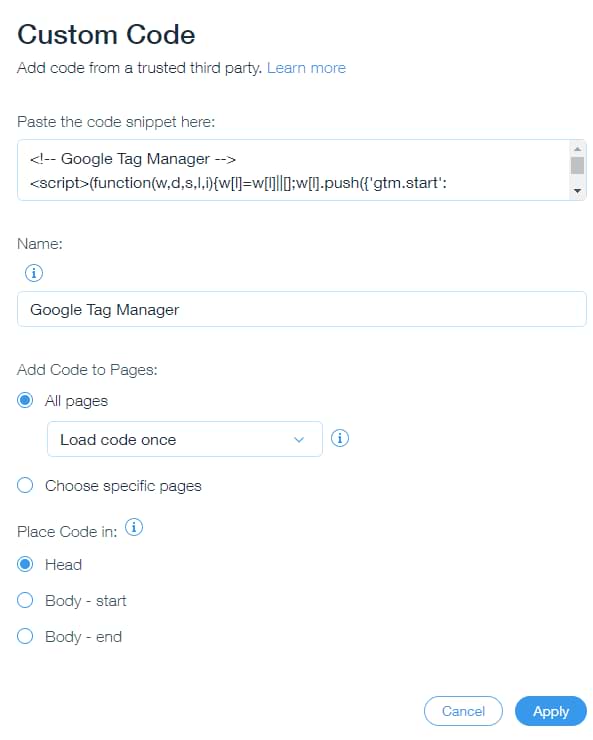Click into the Google Tag Manager name field
The width and height of the screenshot is (593, 740).
302,309
